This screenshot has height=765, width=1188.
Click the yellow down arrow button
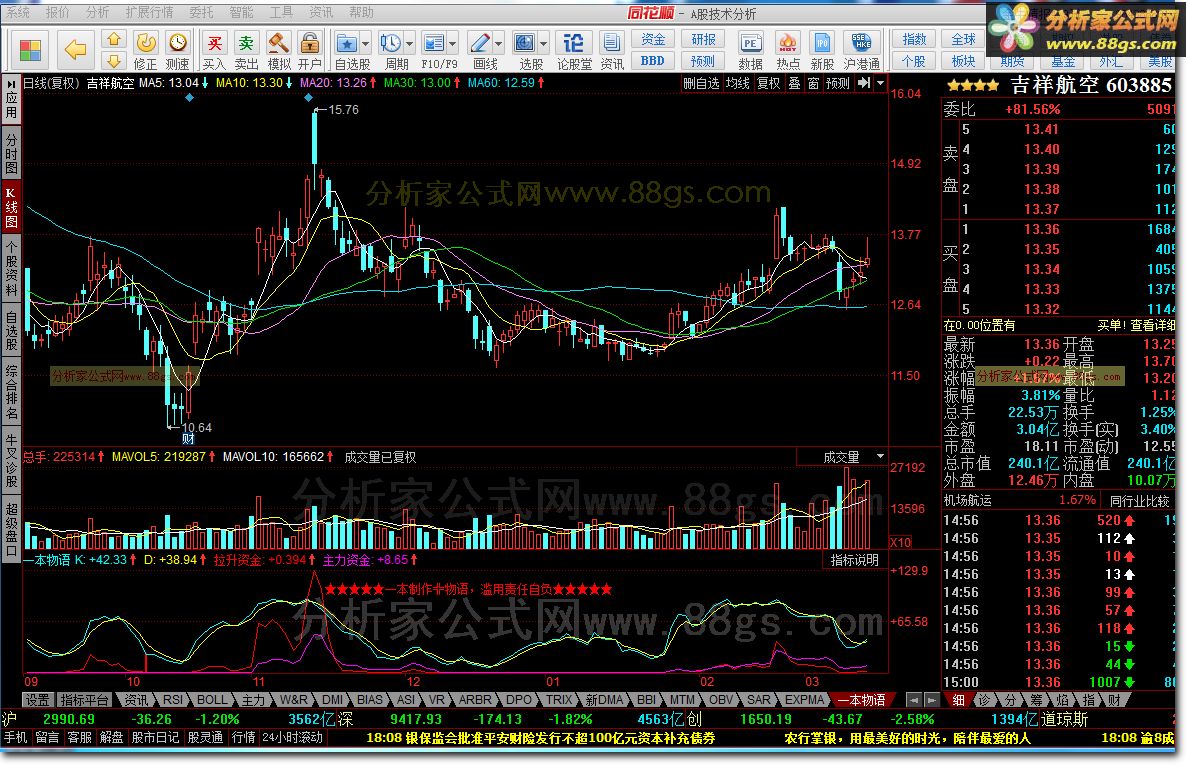click(114, 61)
